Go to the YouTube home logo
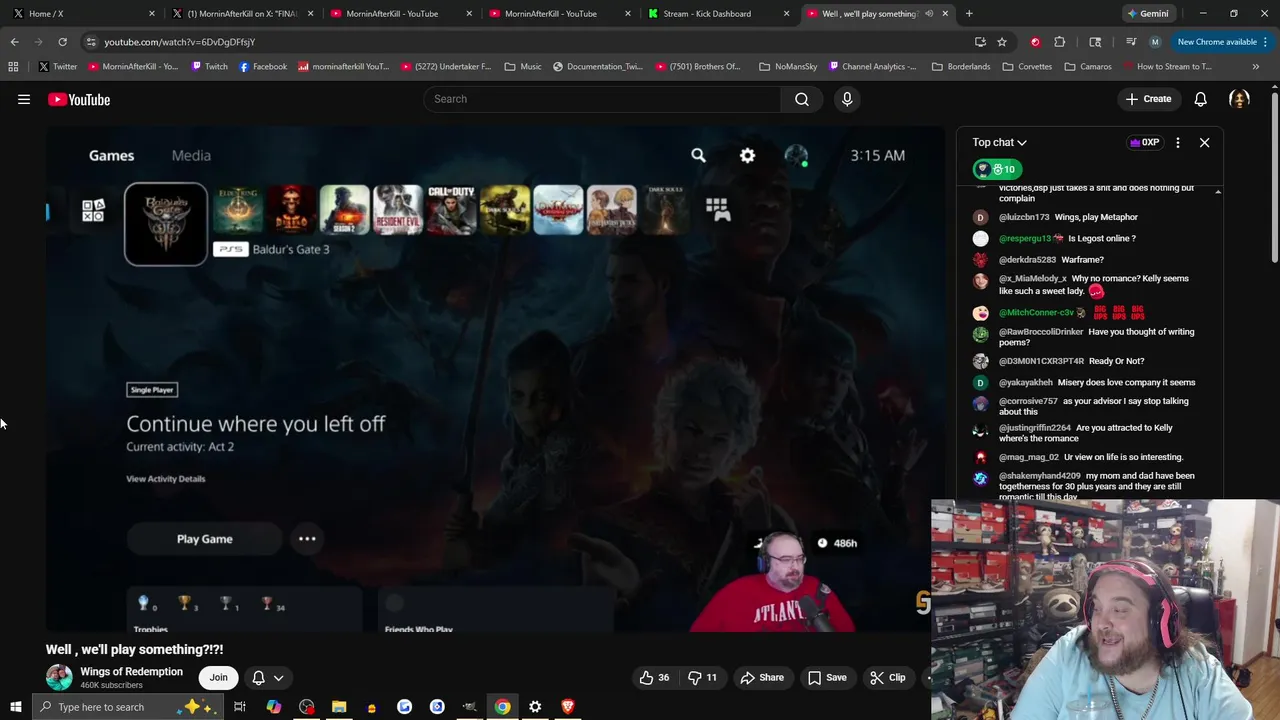The image size is (1280, 720). point(79,99)
